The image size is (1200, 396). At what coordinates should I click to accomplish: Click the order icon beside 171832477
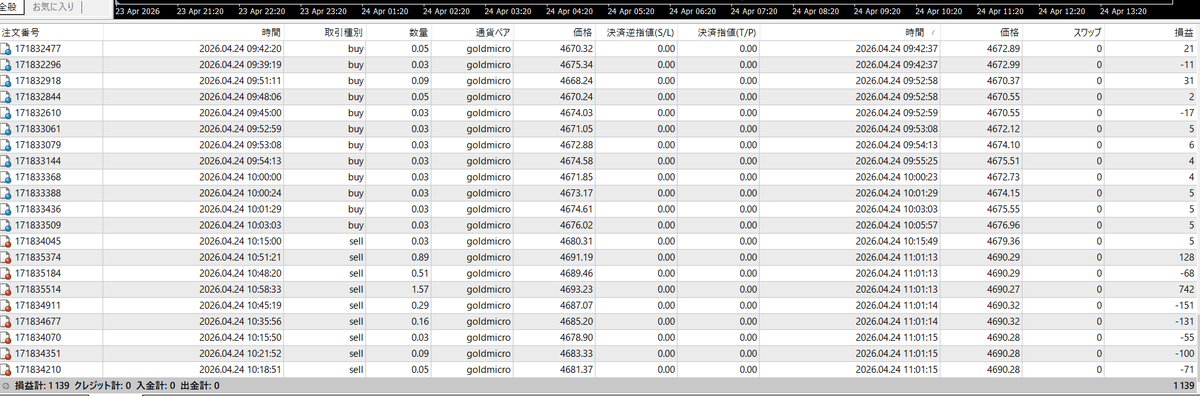pos(6,49)
